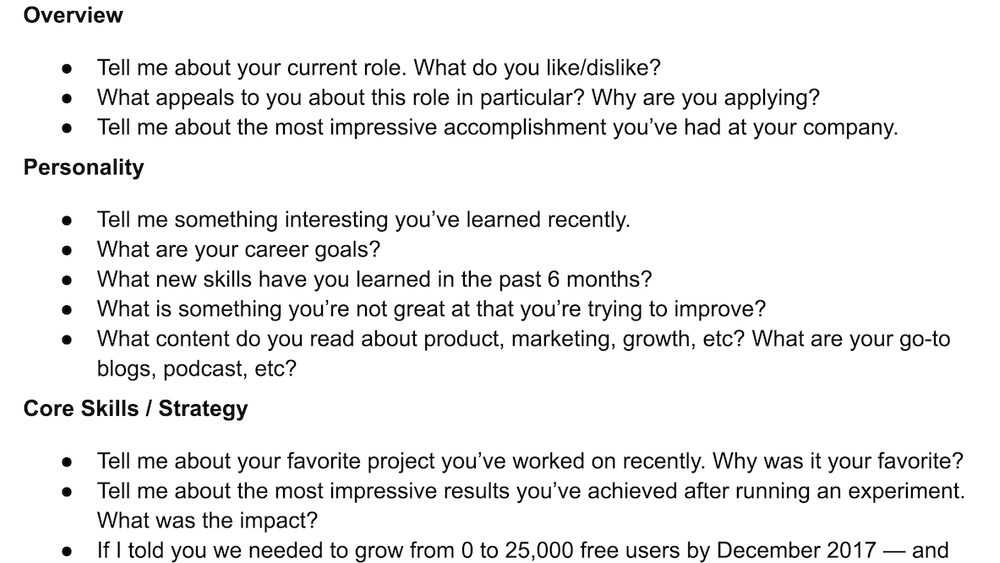Image resolution: width=1000 pixels, height=563 pixels.
Task: Click the 'favorite project you've worked on' question
Action: (x=530, y=461)
